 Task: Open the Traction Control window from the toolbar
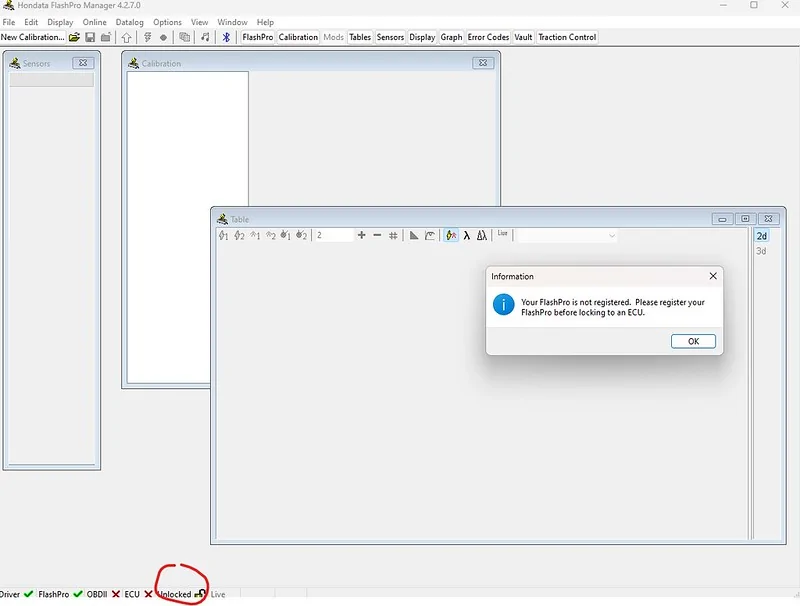(567, 37)
